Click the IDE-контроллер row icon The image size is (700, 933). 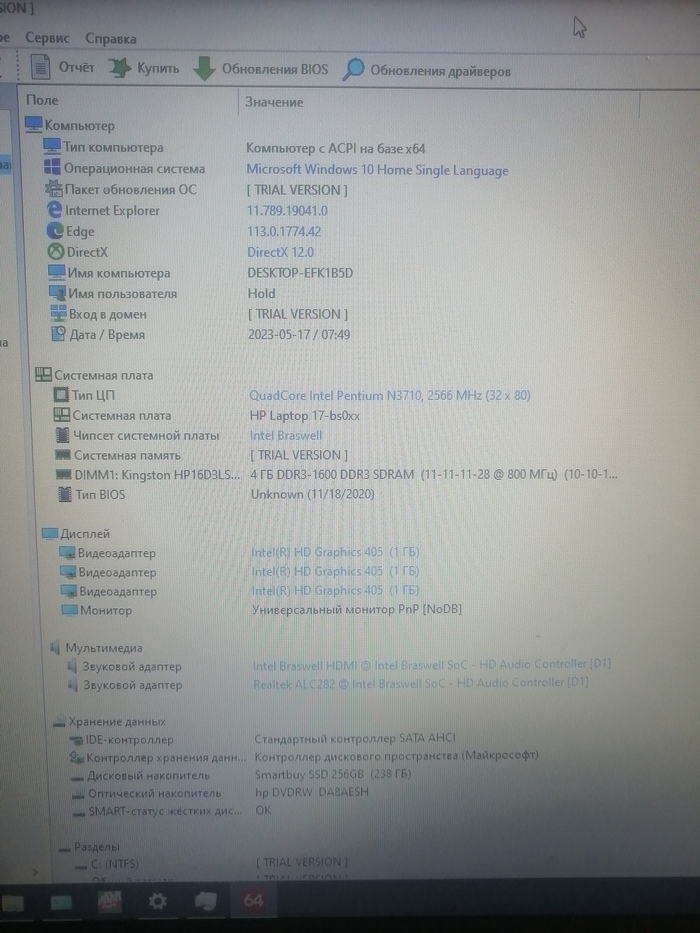[76, 740]
